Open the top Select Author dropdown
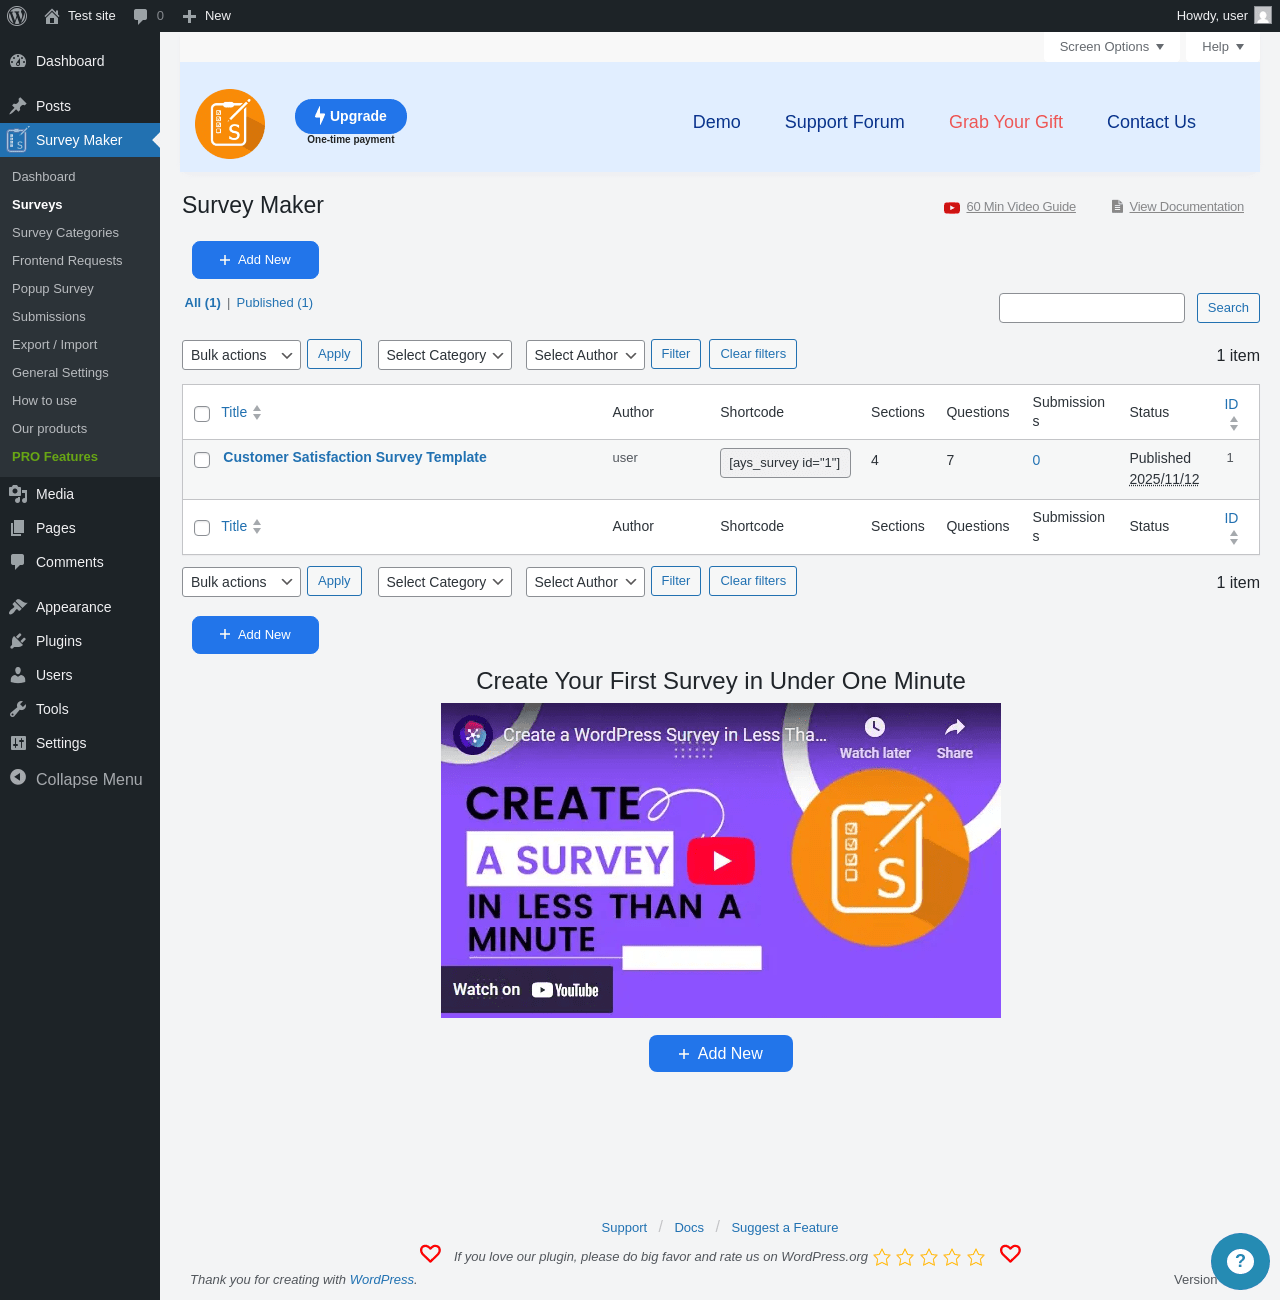The height and width of the screenshot is (1300, 1280). (x=585, y=355)
